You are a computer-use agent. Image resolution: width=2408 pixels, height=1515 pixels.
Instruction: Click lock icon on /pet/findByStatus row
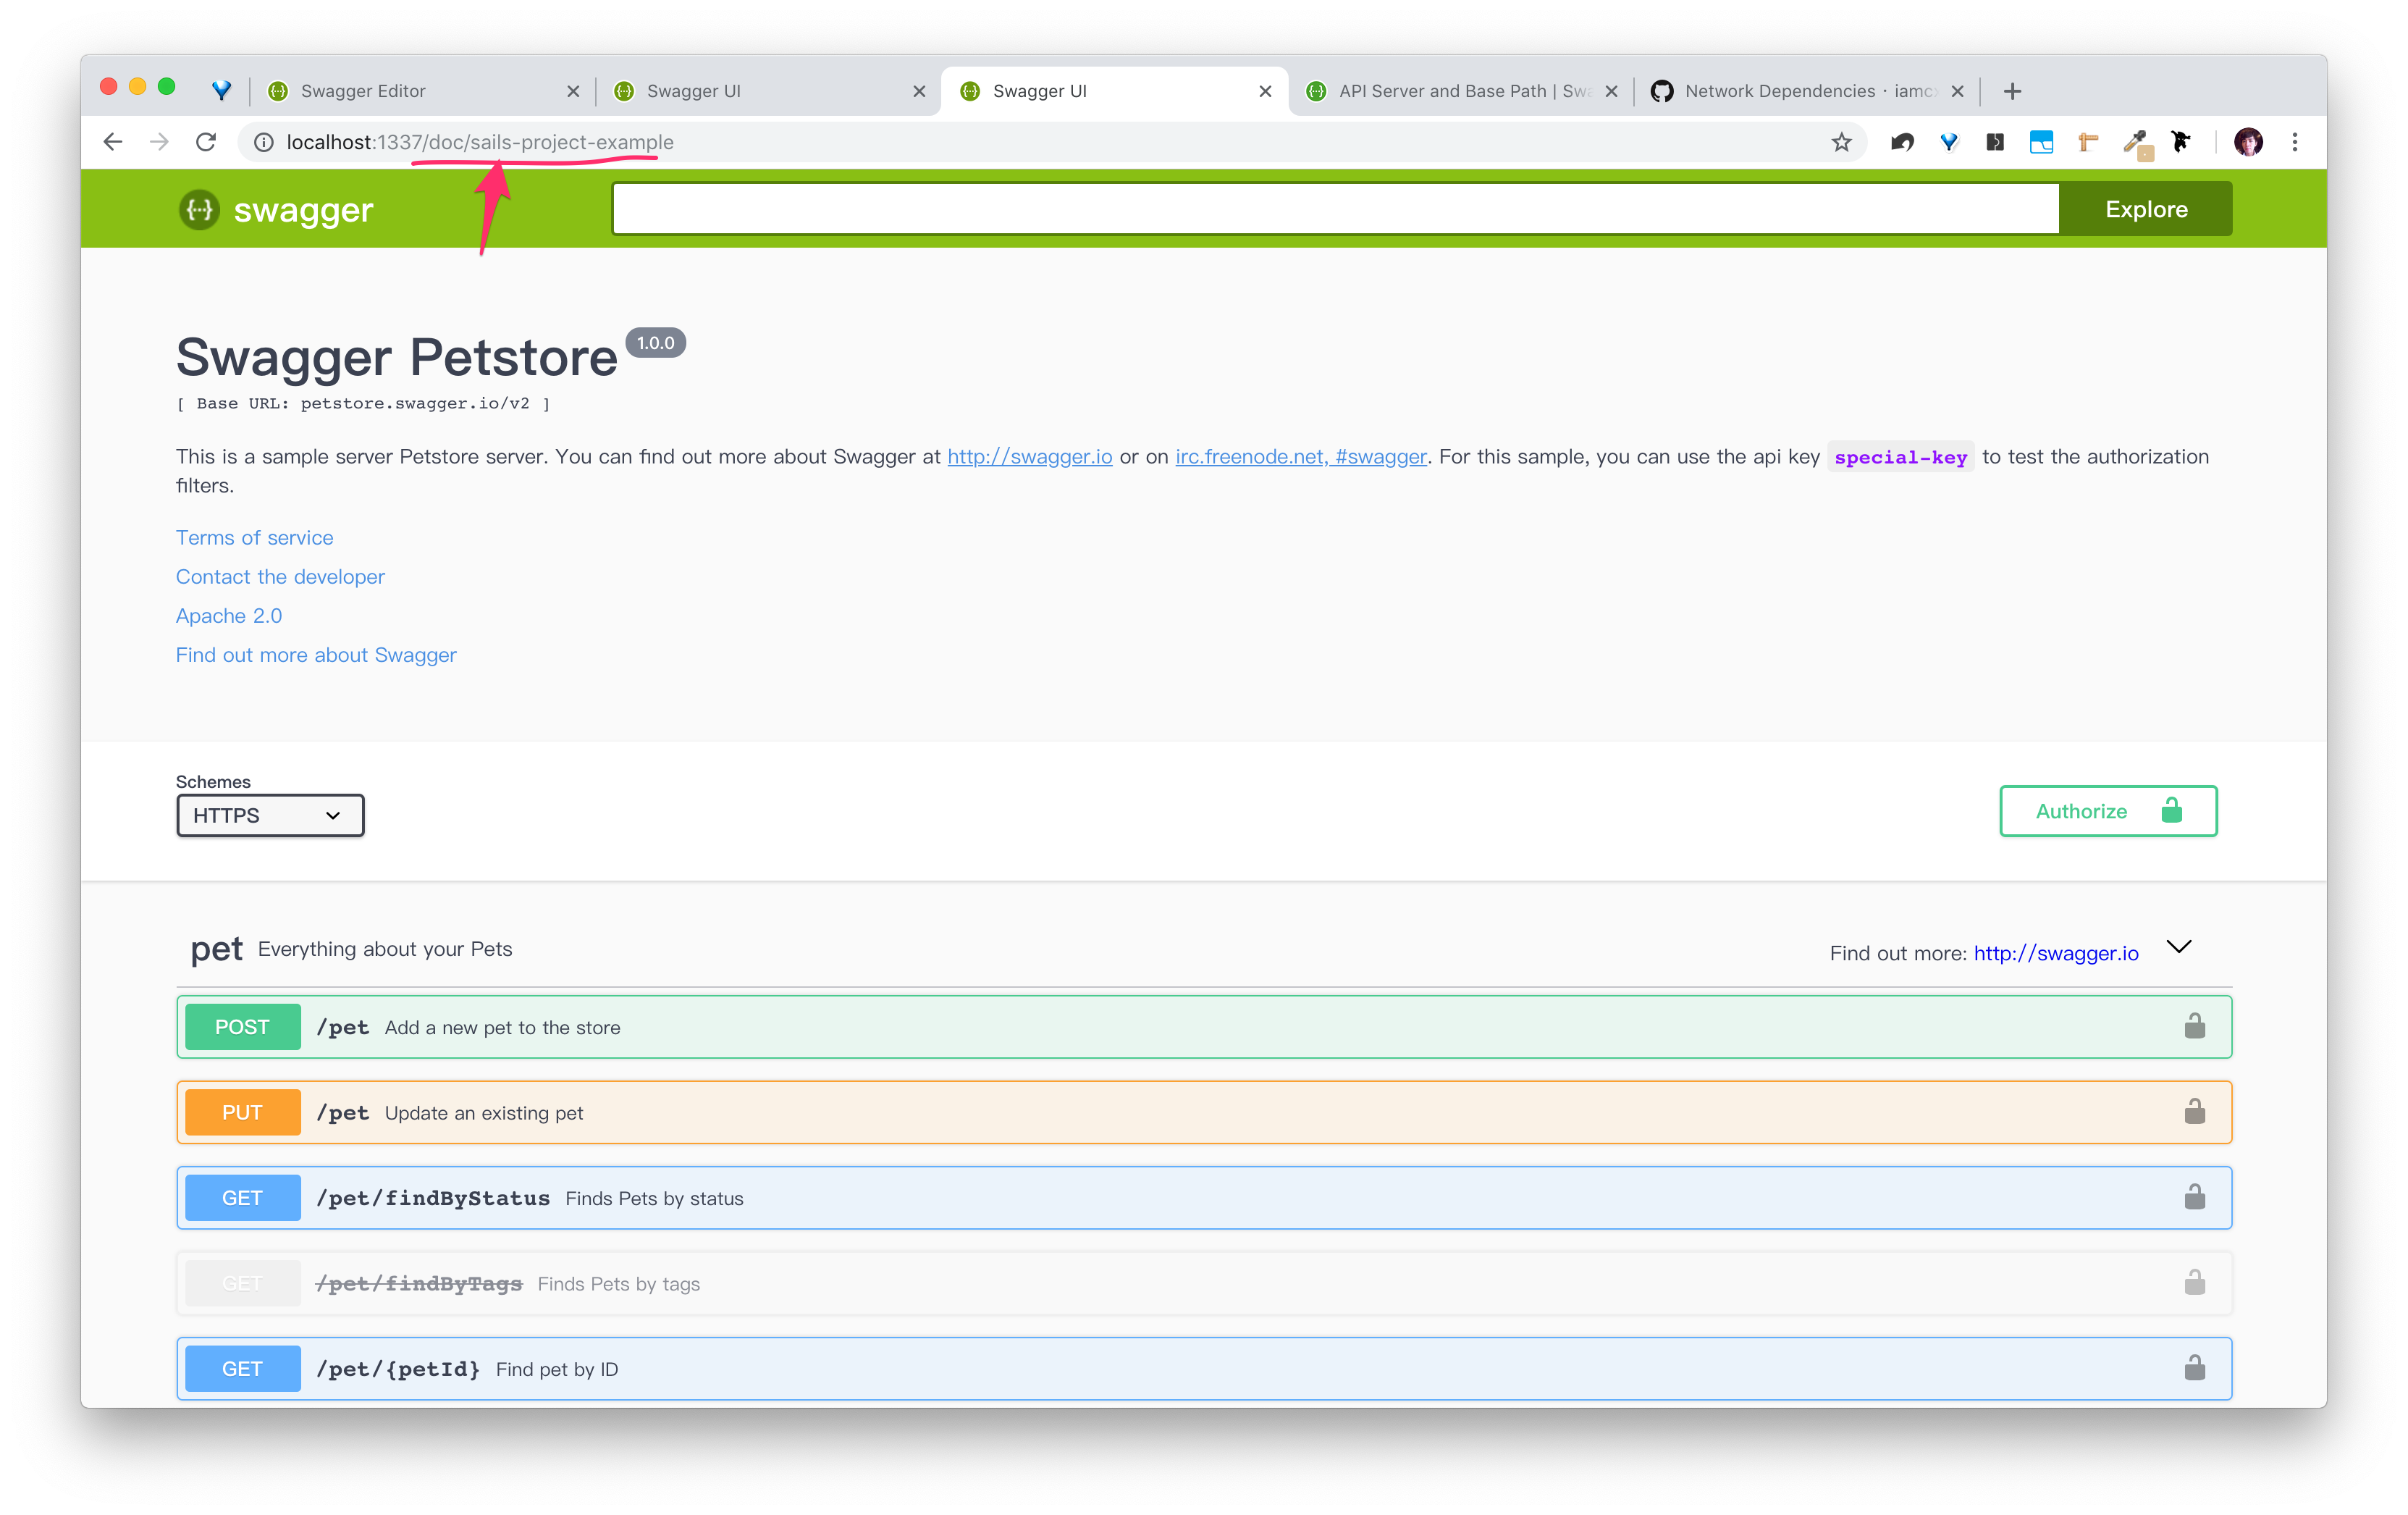click(x=2194, y=1197)
